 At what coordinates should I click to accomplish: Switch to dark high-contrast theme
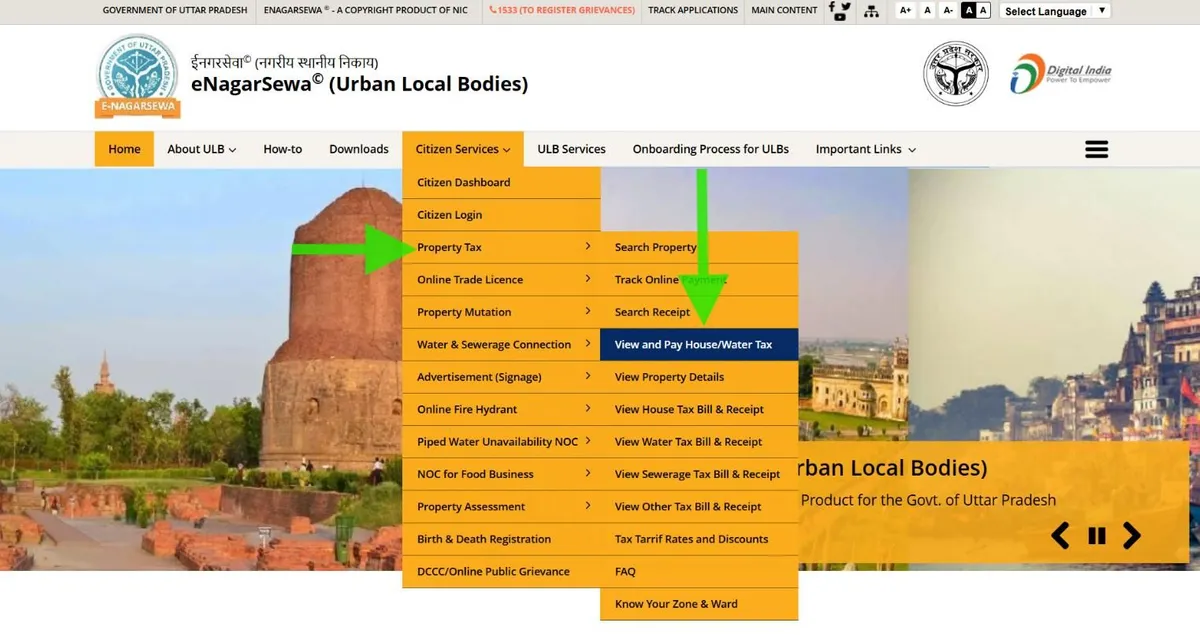[x=968, y=11]
